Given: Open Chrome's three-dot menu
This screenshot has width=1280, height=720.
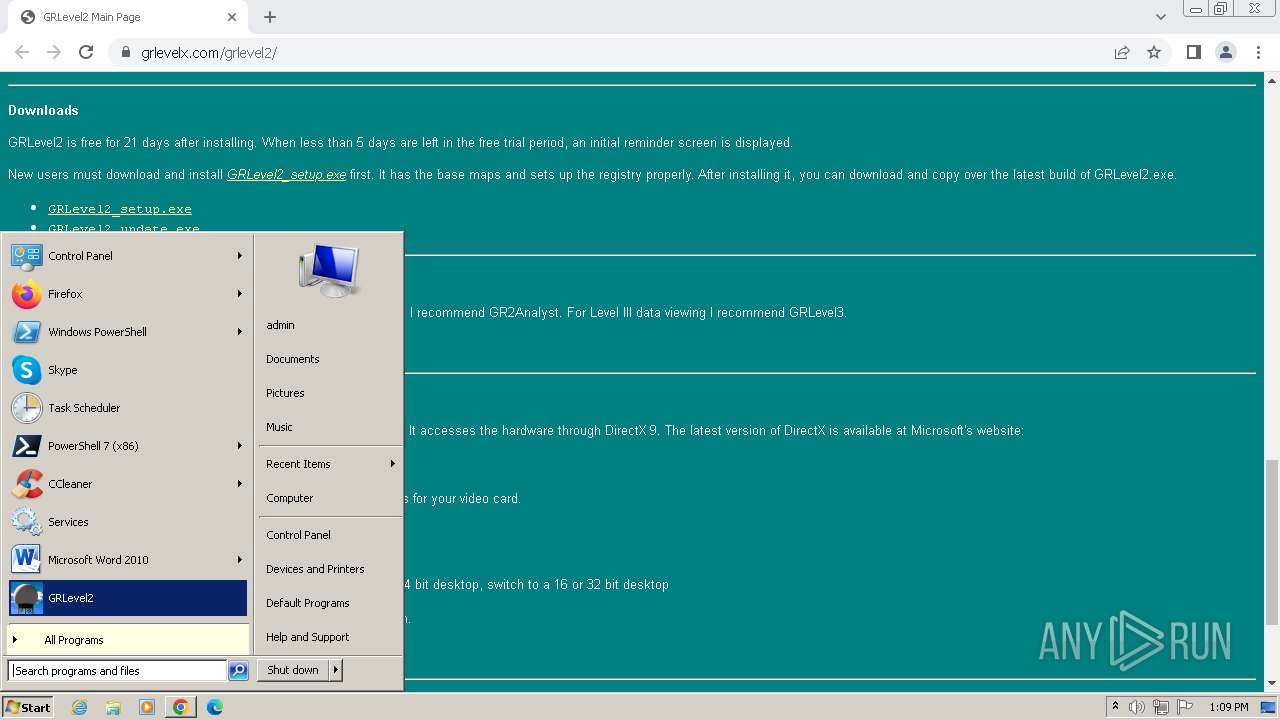Looking at the screenshot, I should click(1258, 52).
